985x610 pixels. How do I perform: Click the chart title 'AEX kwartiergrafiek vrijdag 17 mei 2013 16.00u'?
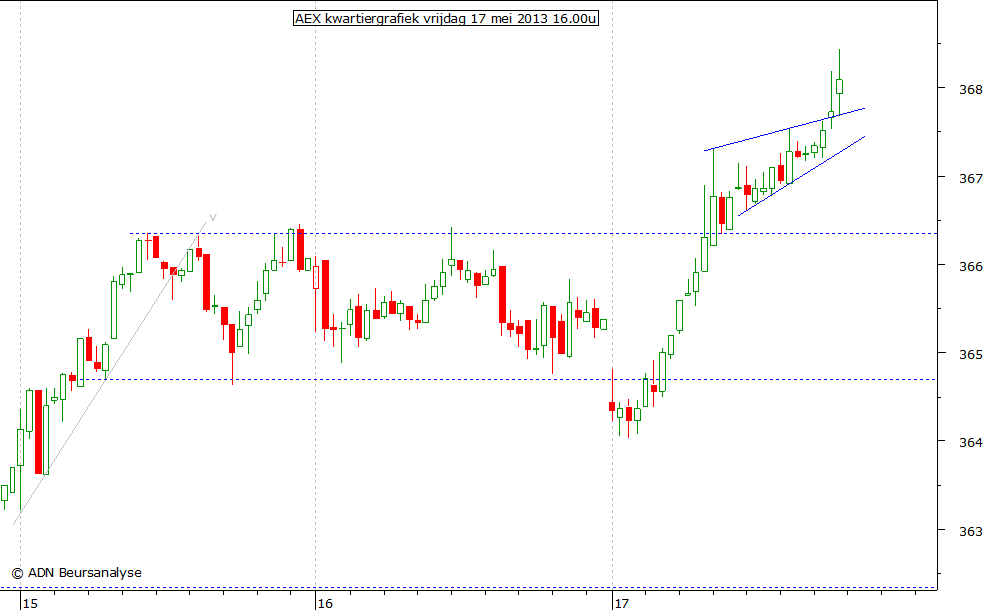446,18
